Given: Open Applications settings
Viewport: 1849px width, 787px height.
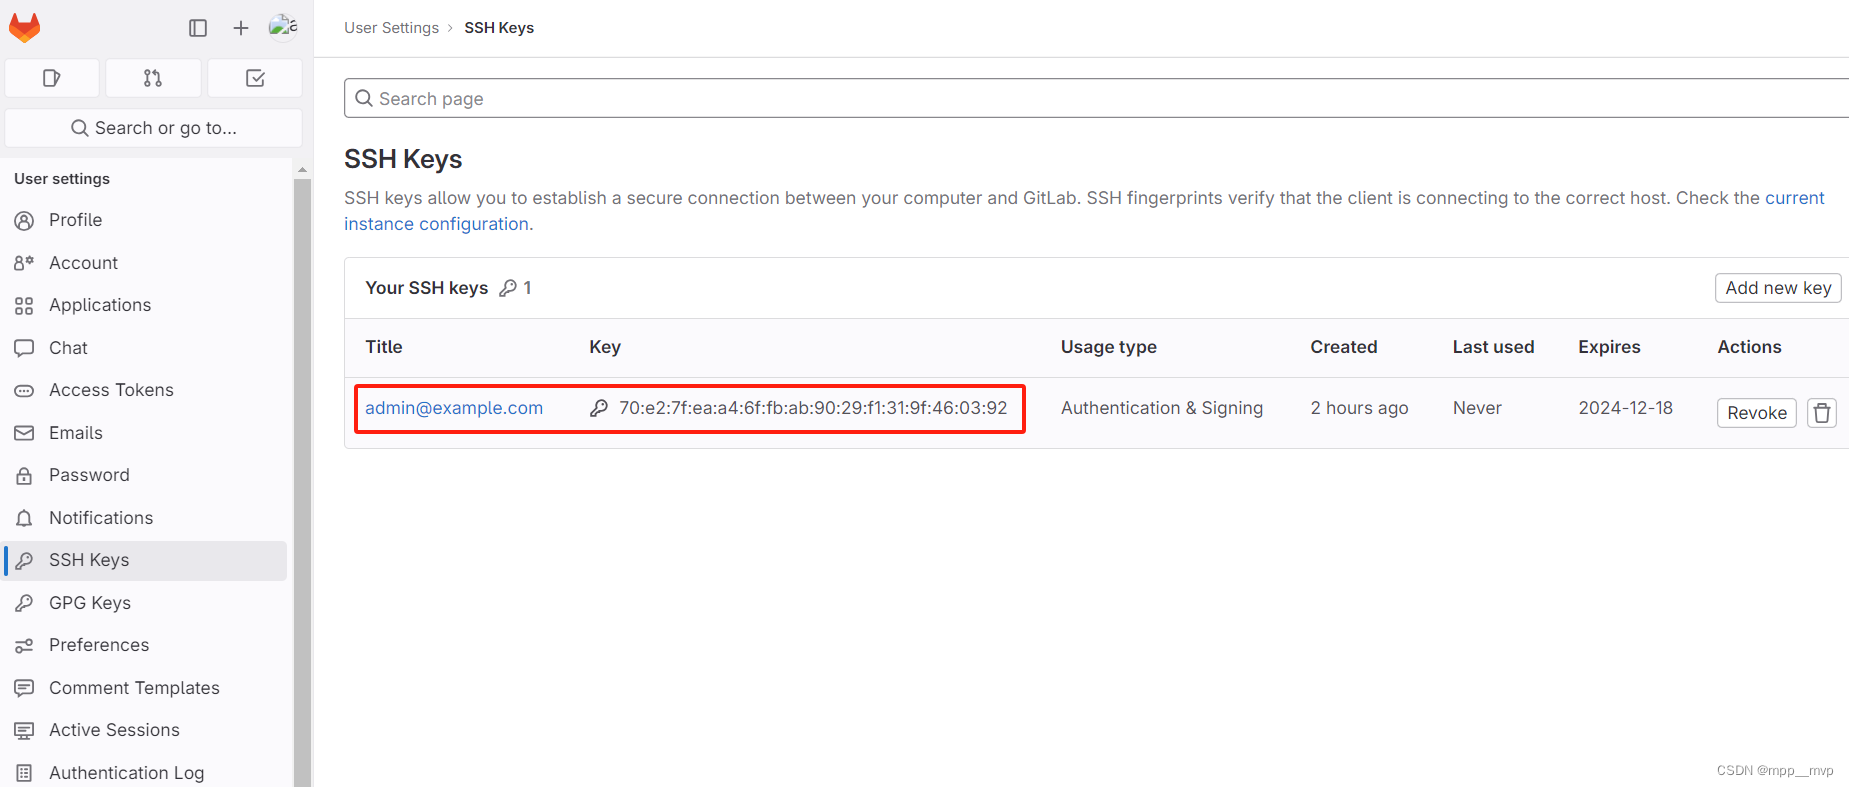Looking at the screenshot, I should [145, 305].
